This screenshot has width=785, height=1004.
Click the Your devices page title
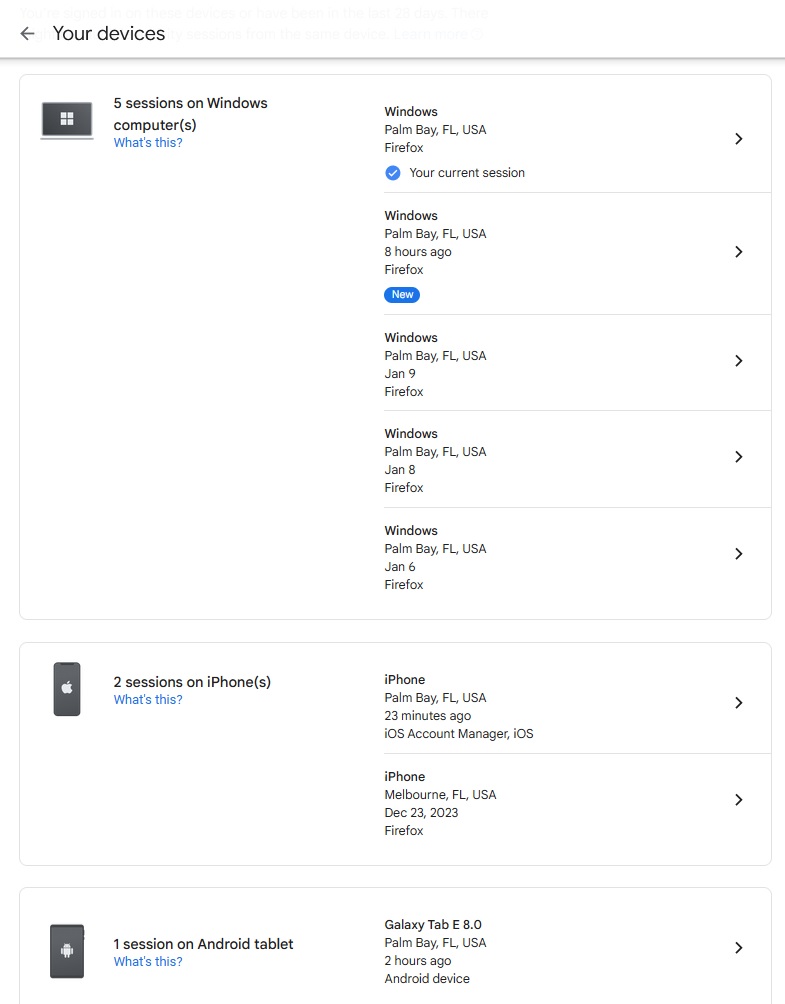(x=109, y=33)
